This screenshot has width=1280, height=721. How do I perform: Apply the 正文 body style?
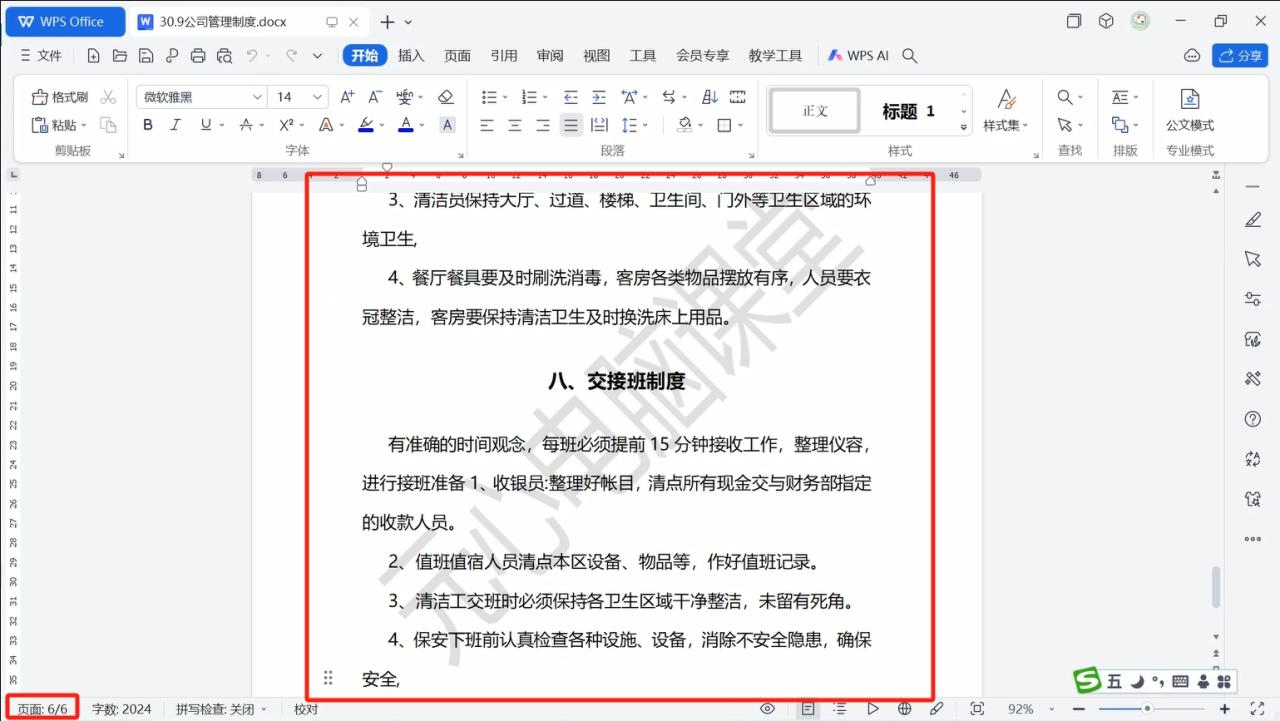coord(815,111)
